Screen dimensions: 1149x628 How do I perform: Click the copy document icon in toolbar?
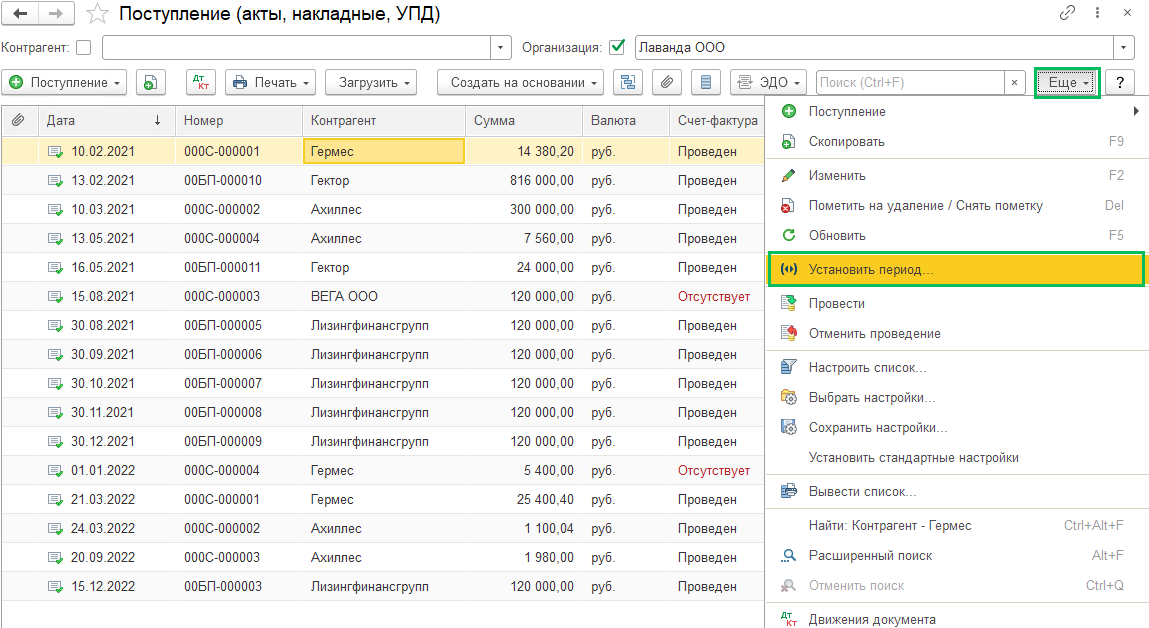(x=149, y=83)
